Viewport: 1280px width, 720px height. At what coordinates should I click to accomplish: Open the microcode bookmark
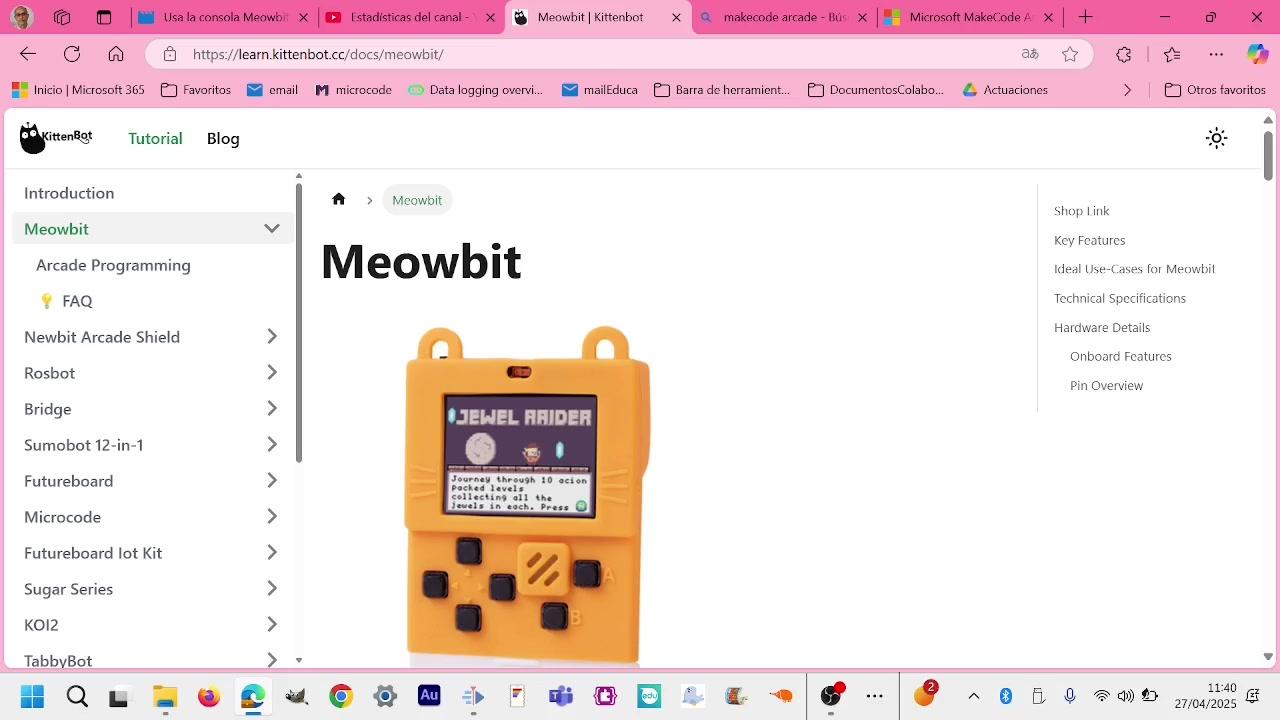(x=353, y=90)
